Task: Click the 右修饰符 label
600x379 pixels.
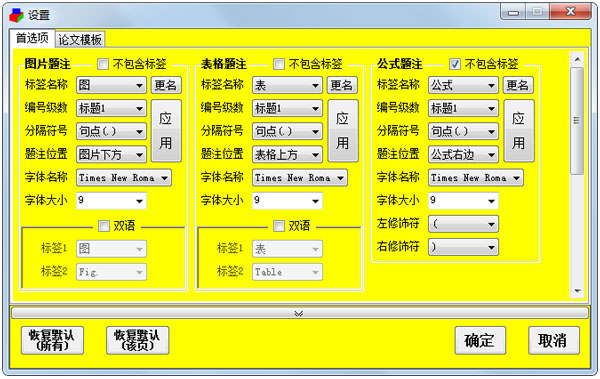Action: click(398, 246)
